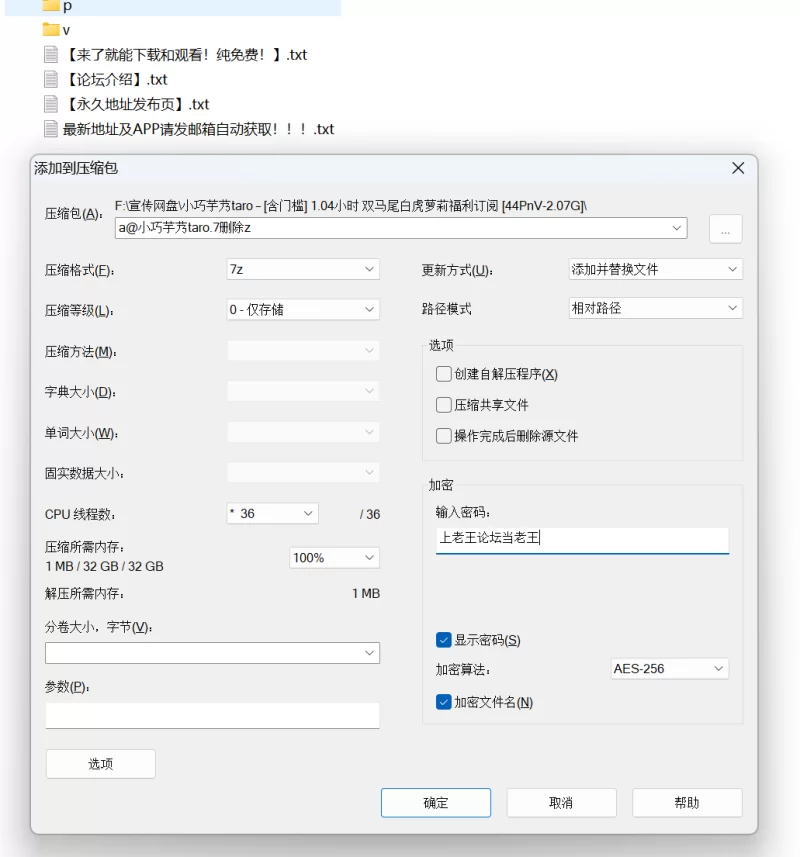Enable 压缩共享文件 checkbox
The image size is (800, 857).
(444, 405)
